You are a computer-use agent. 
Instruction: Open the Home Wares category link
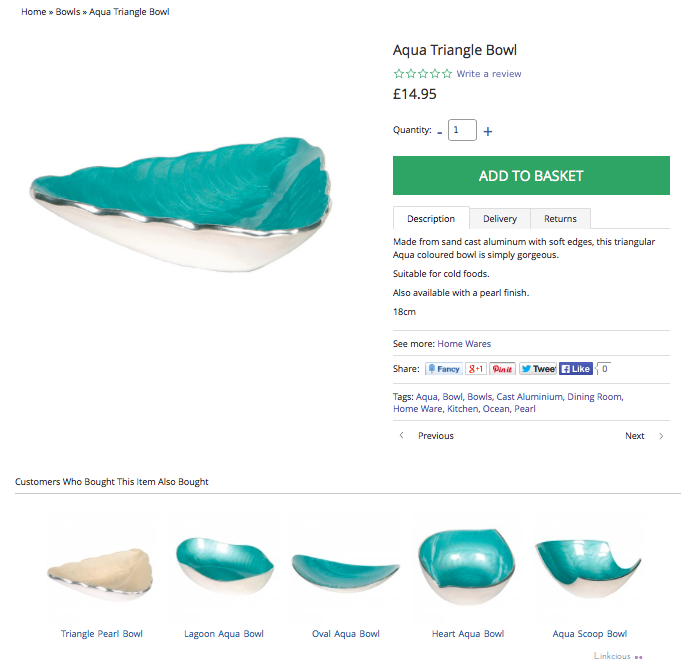pyautogui.click(x=464, y=343)
